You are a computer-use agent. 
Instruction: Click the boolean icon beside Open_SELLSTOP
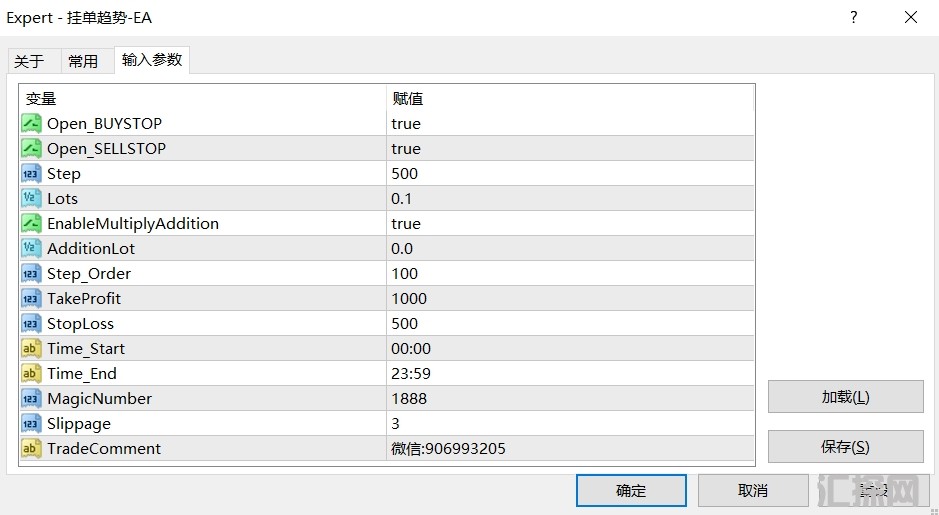coord(31,149)
